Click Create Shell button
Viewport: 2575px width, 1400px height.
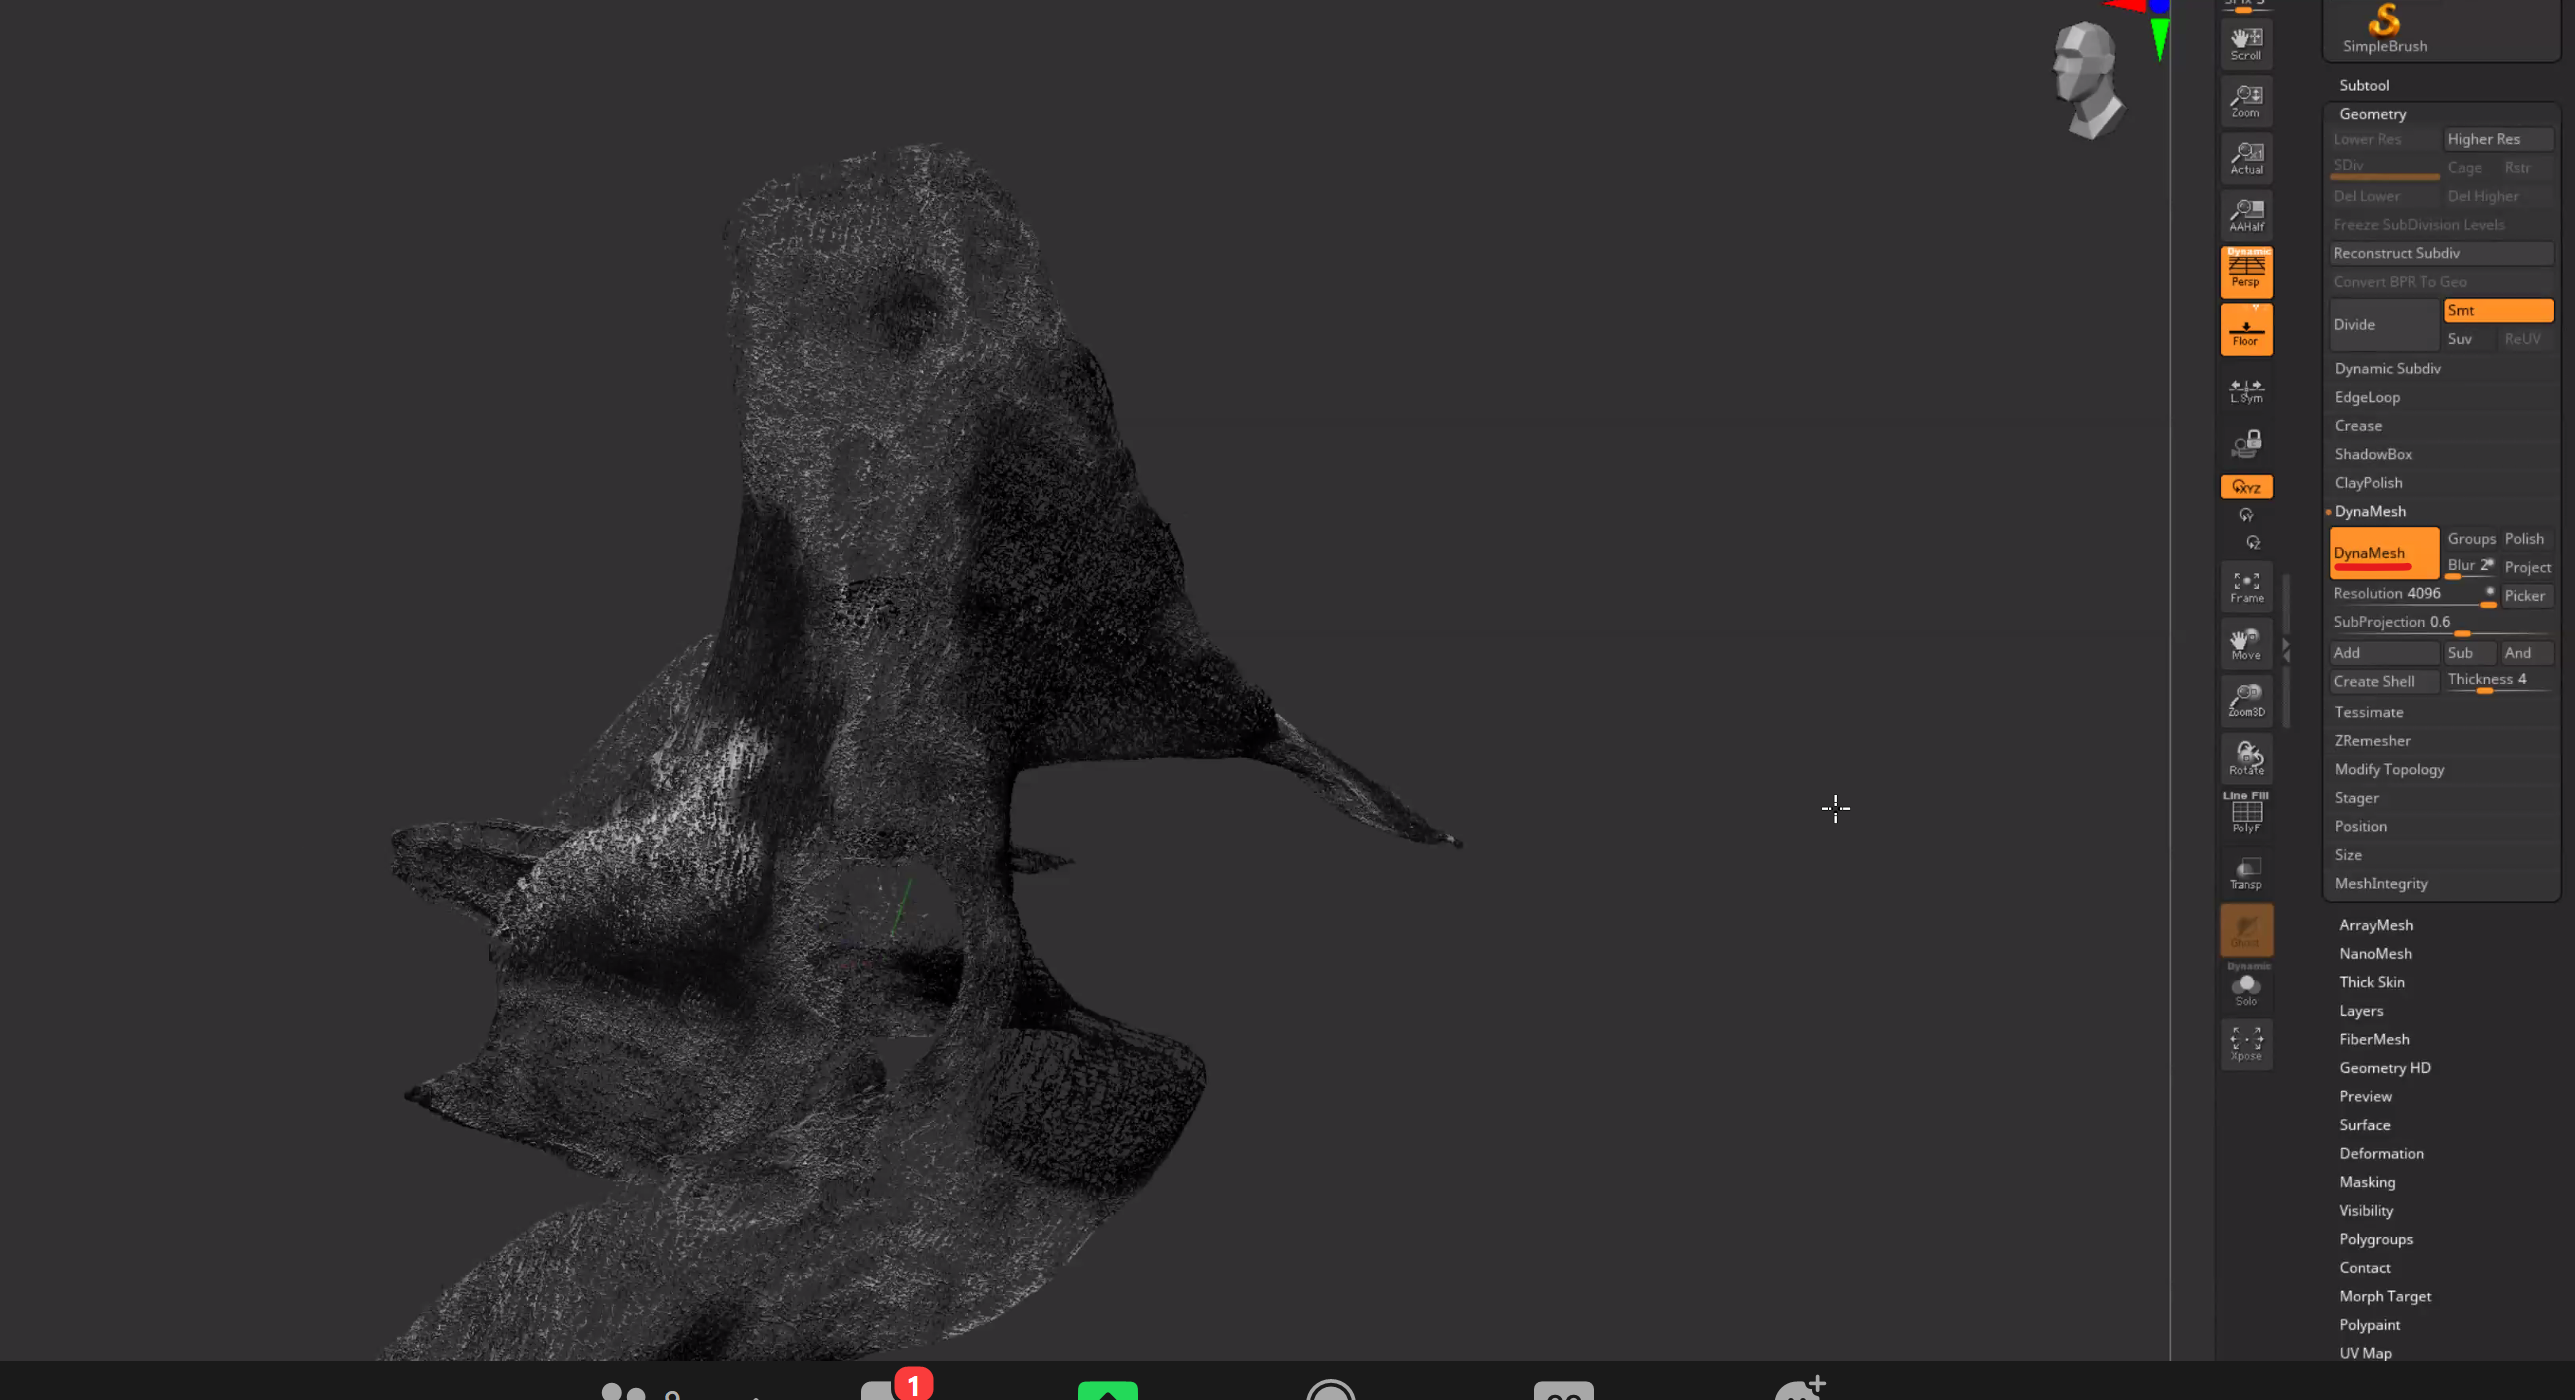(x=2384, y=681)
